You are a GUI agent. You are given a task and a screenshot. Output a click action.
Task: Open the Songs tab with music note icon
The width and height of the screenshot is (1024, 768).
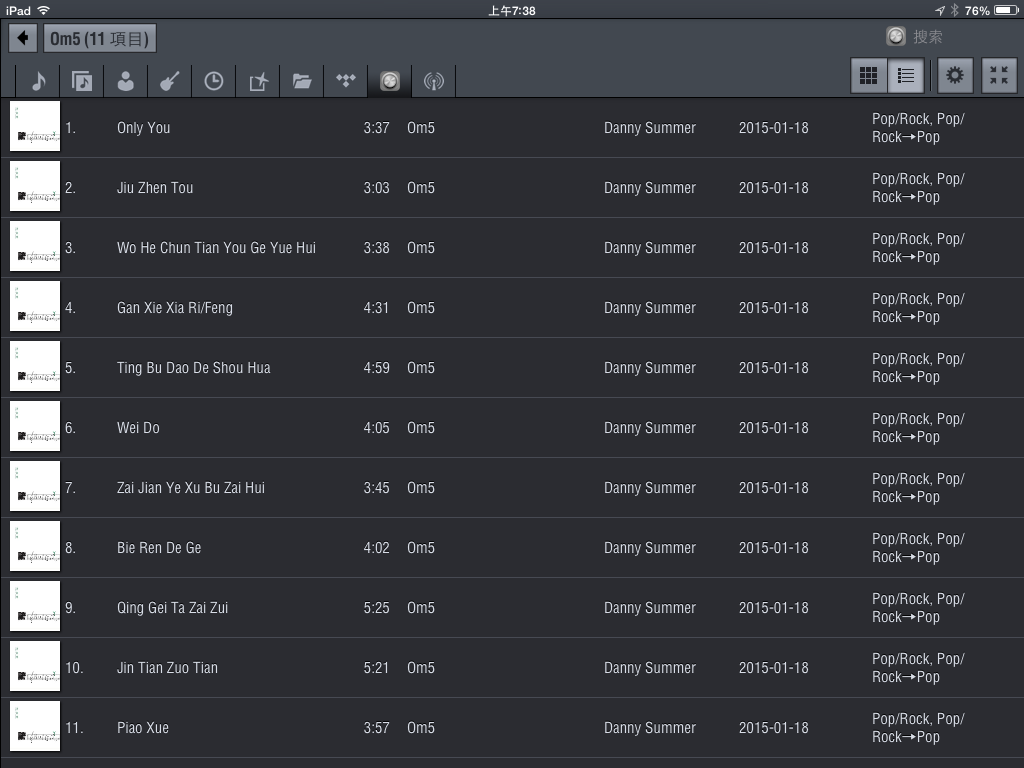[38, 81]
